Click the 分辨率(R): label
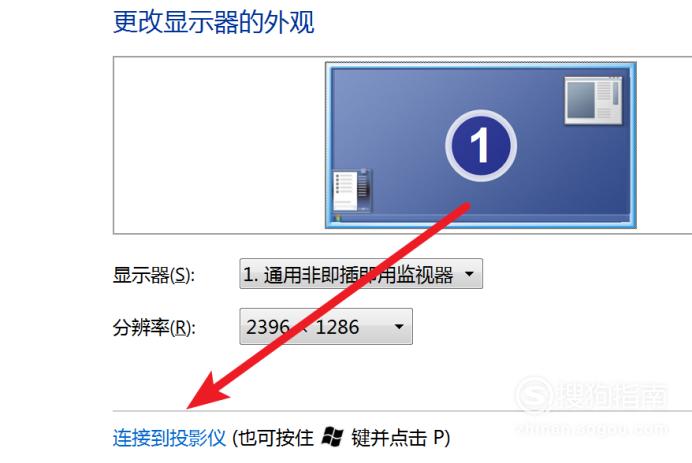This screenshot has width=692, height=463. (154, 327)
